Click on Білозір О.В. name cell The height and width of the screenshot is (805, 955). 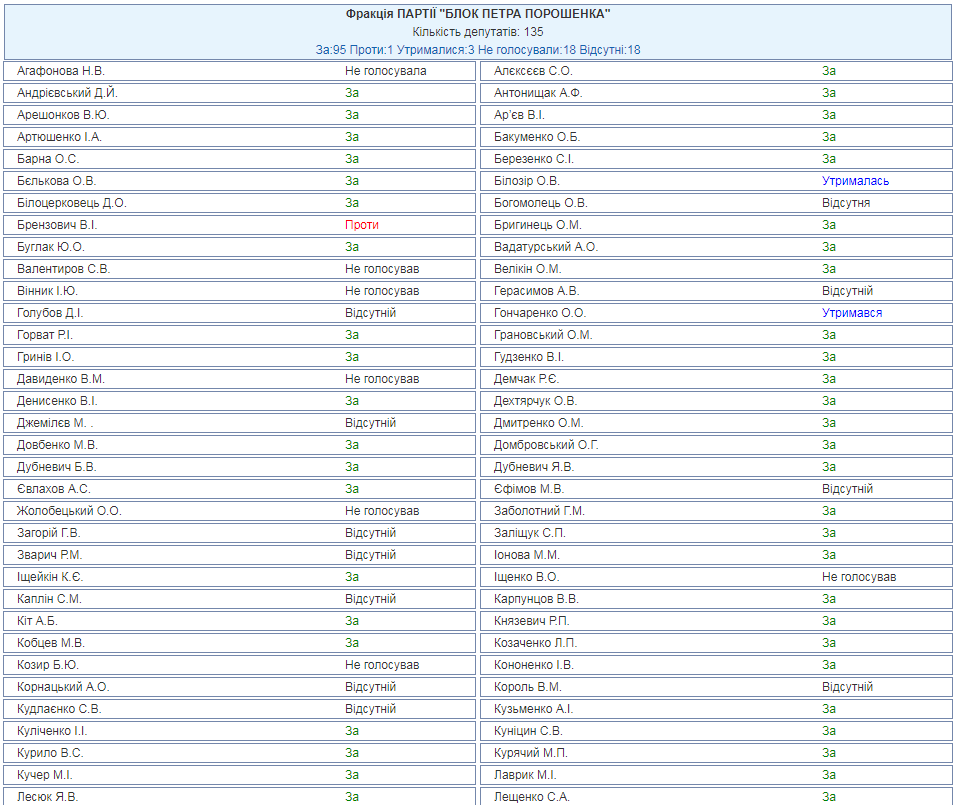527,181
